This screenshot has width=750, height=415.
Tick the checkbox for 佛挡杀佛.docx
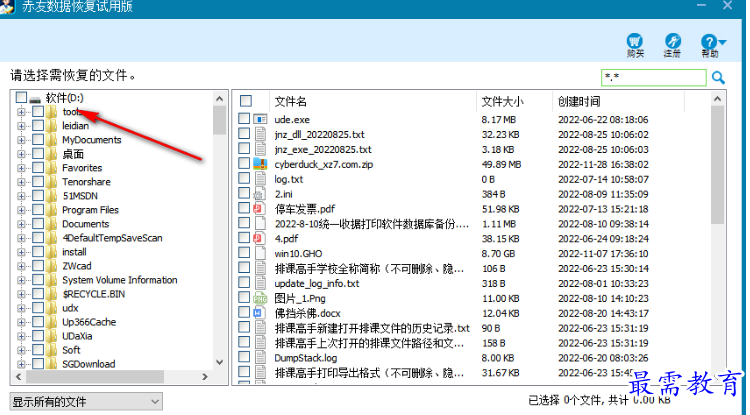[244, 312]
